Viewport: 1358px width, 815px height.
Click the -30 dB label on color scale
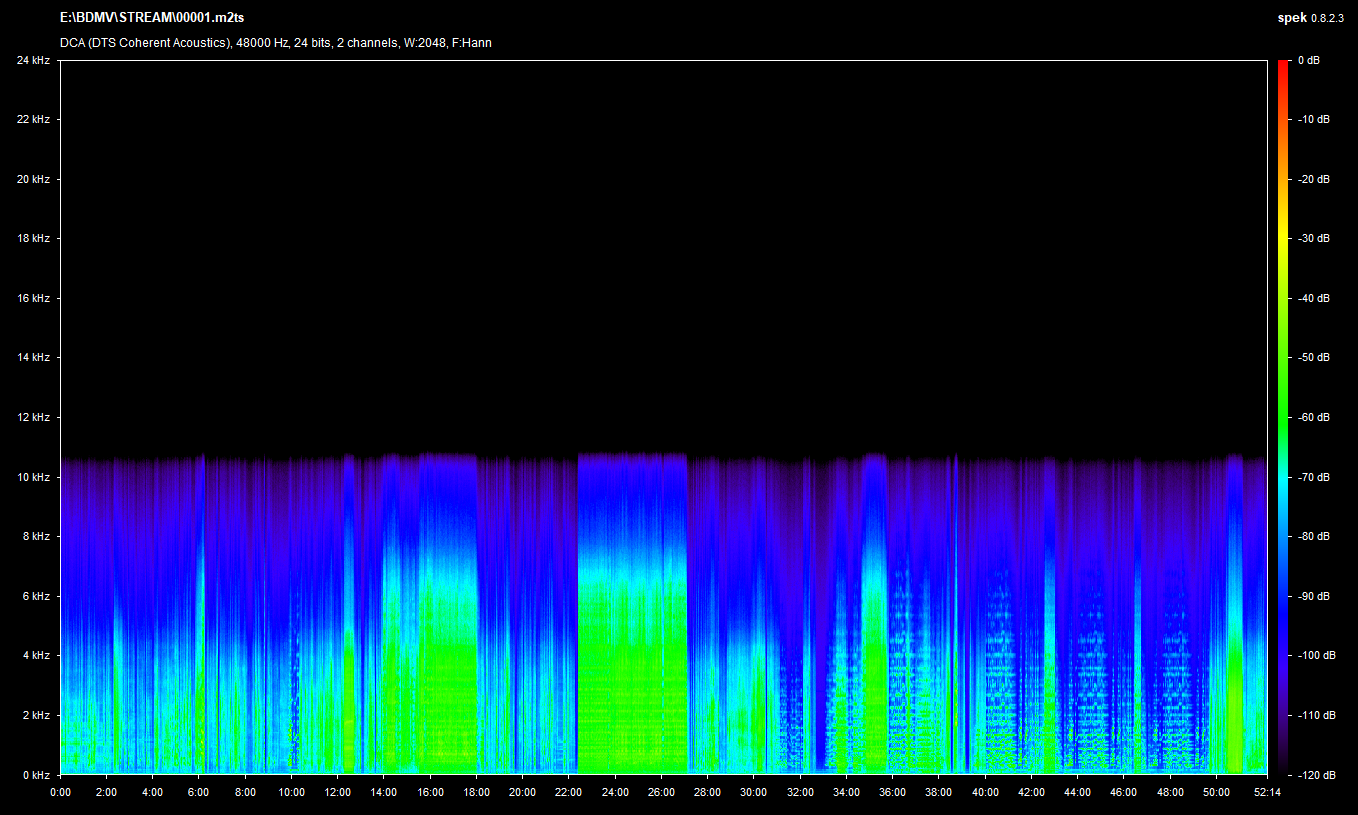1314,239
